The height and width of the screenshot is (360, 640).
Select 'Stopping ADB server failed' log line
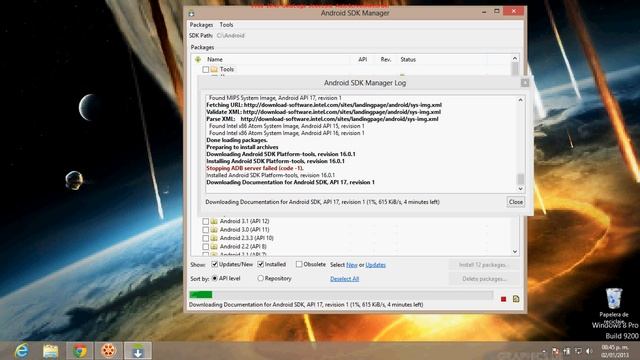click(255, 168)
